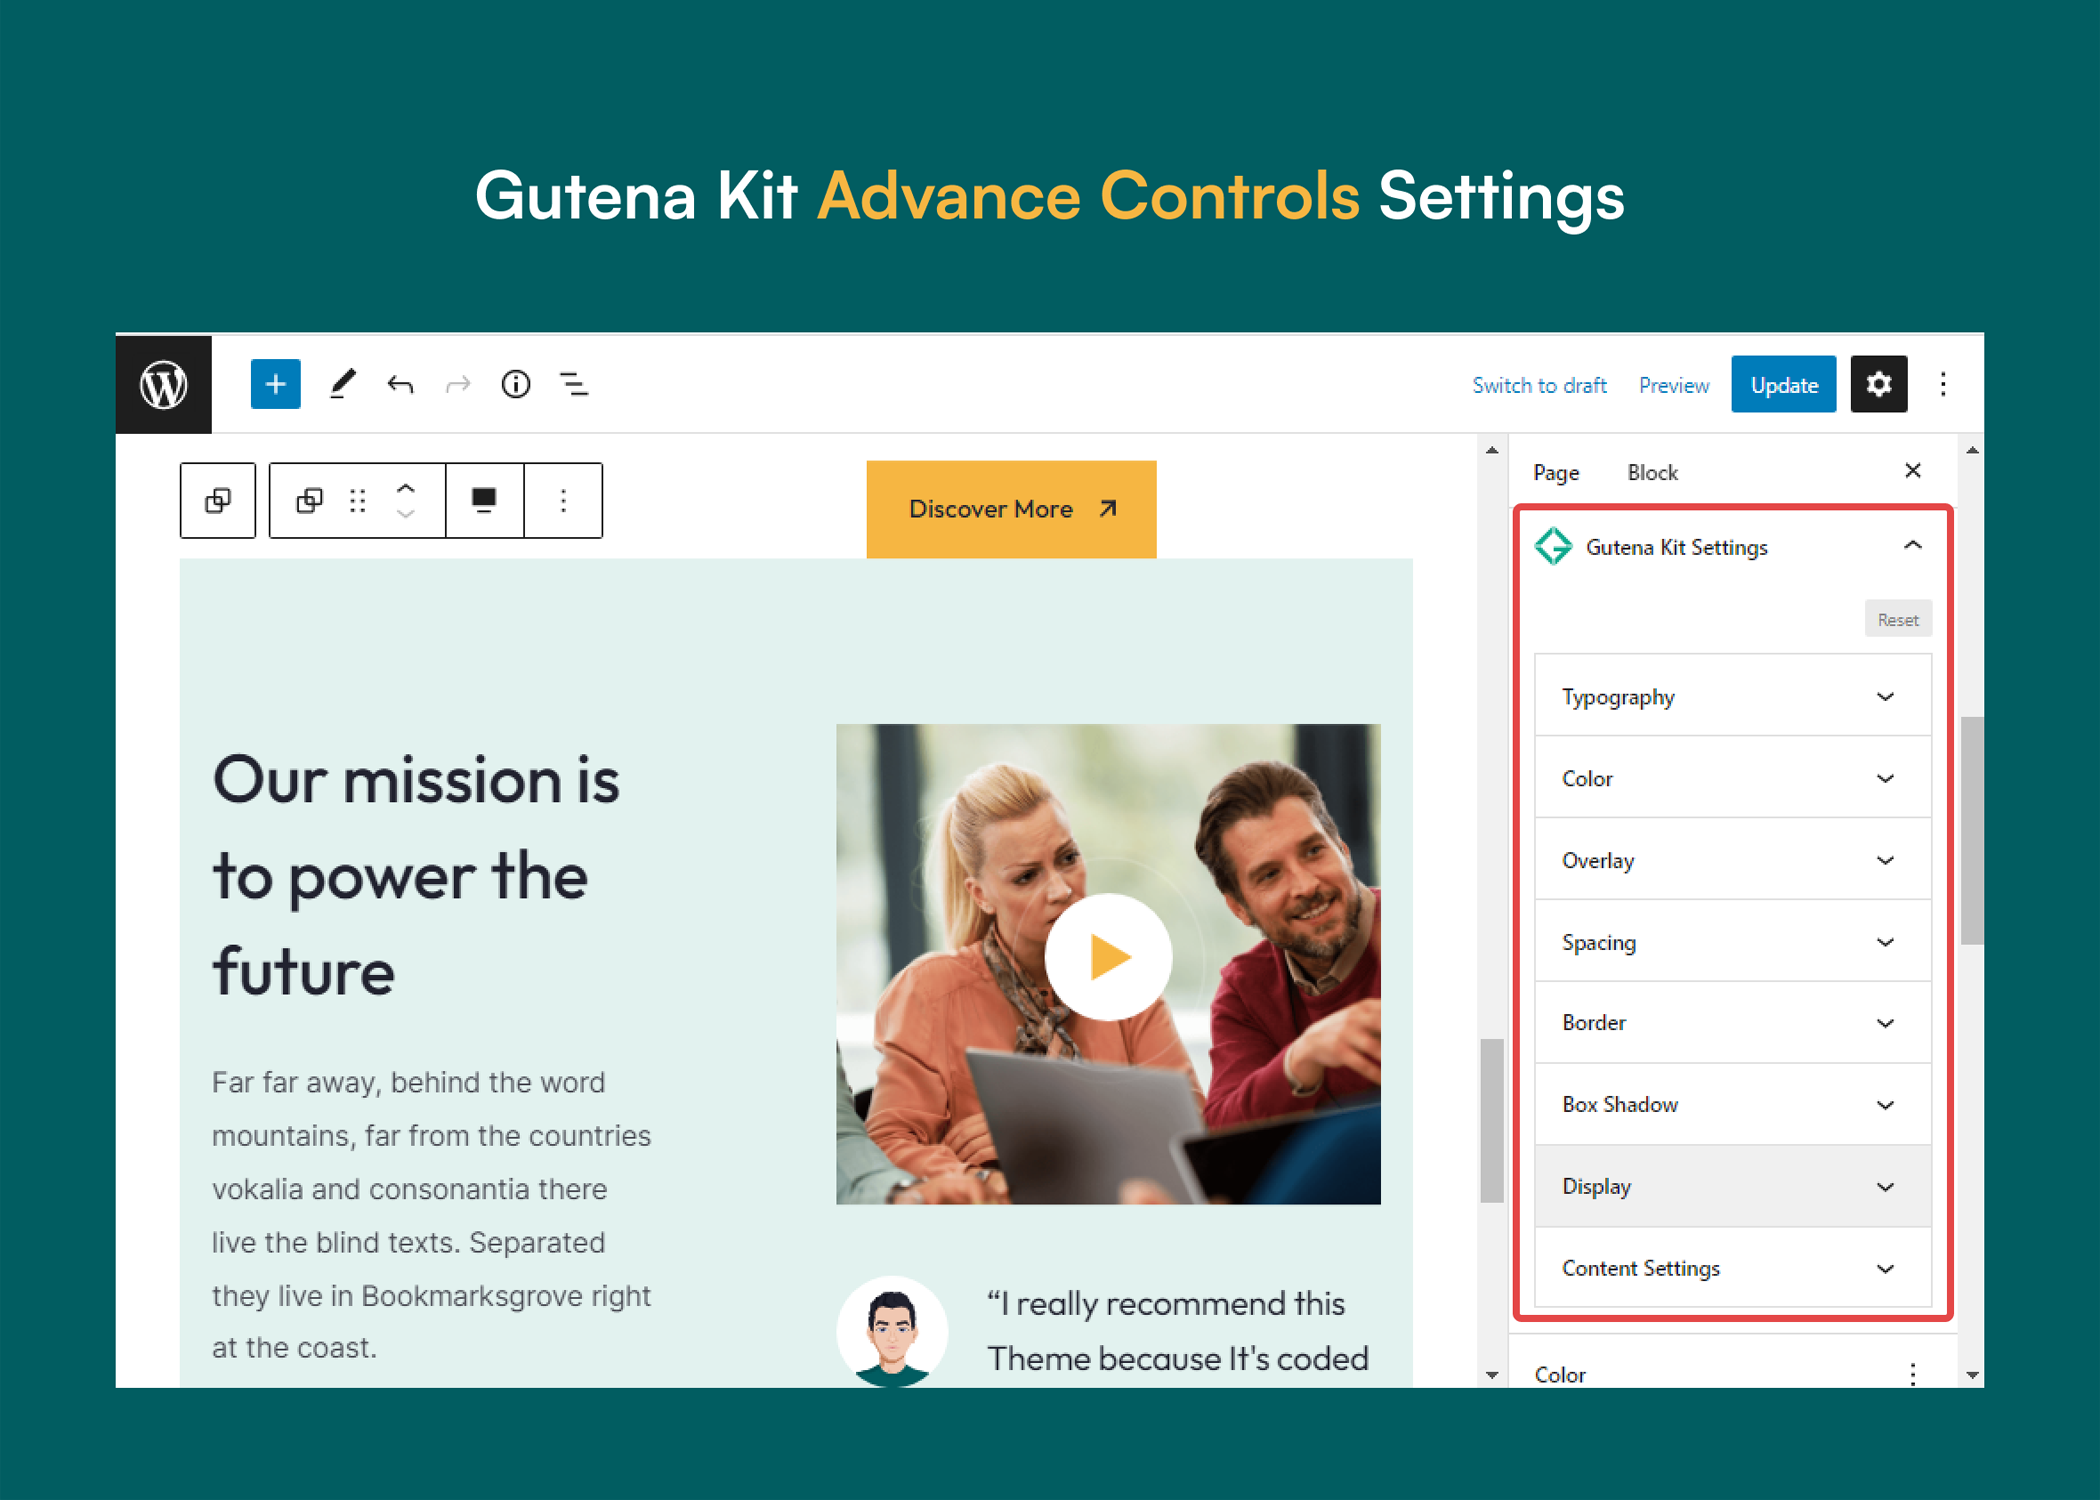Close the settings sidebar
Viewport: 2100px width, 1500px height.
point(1912,470)
